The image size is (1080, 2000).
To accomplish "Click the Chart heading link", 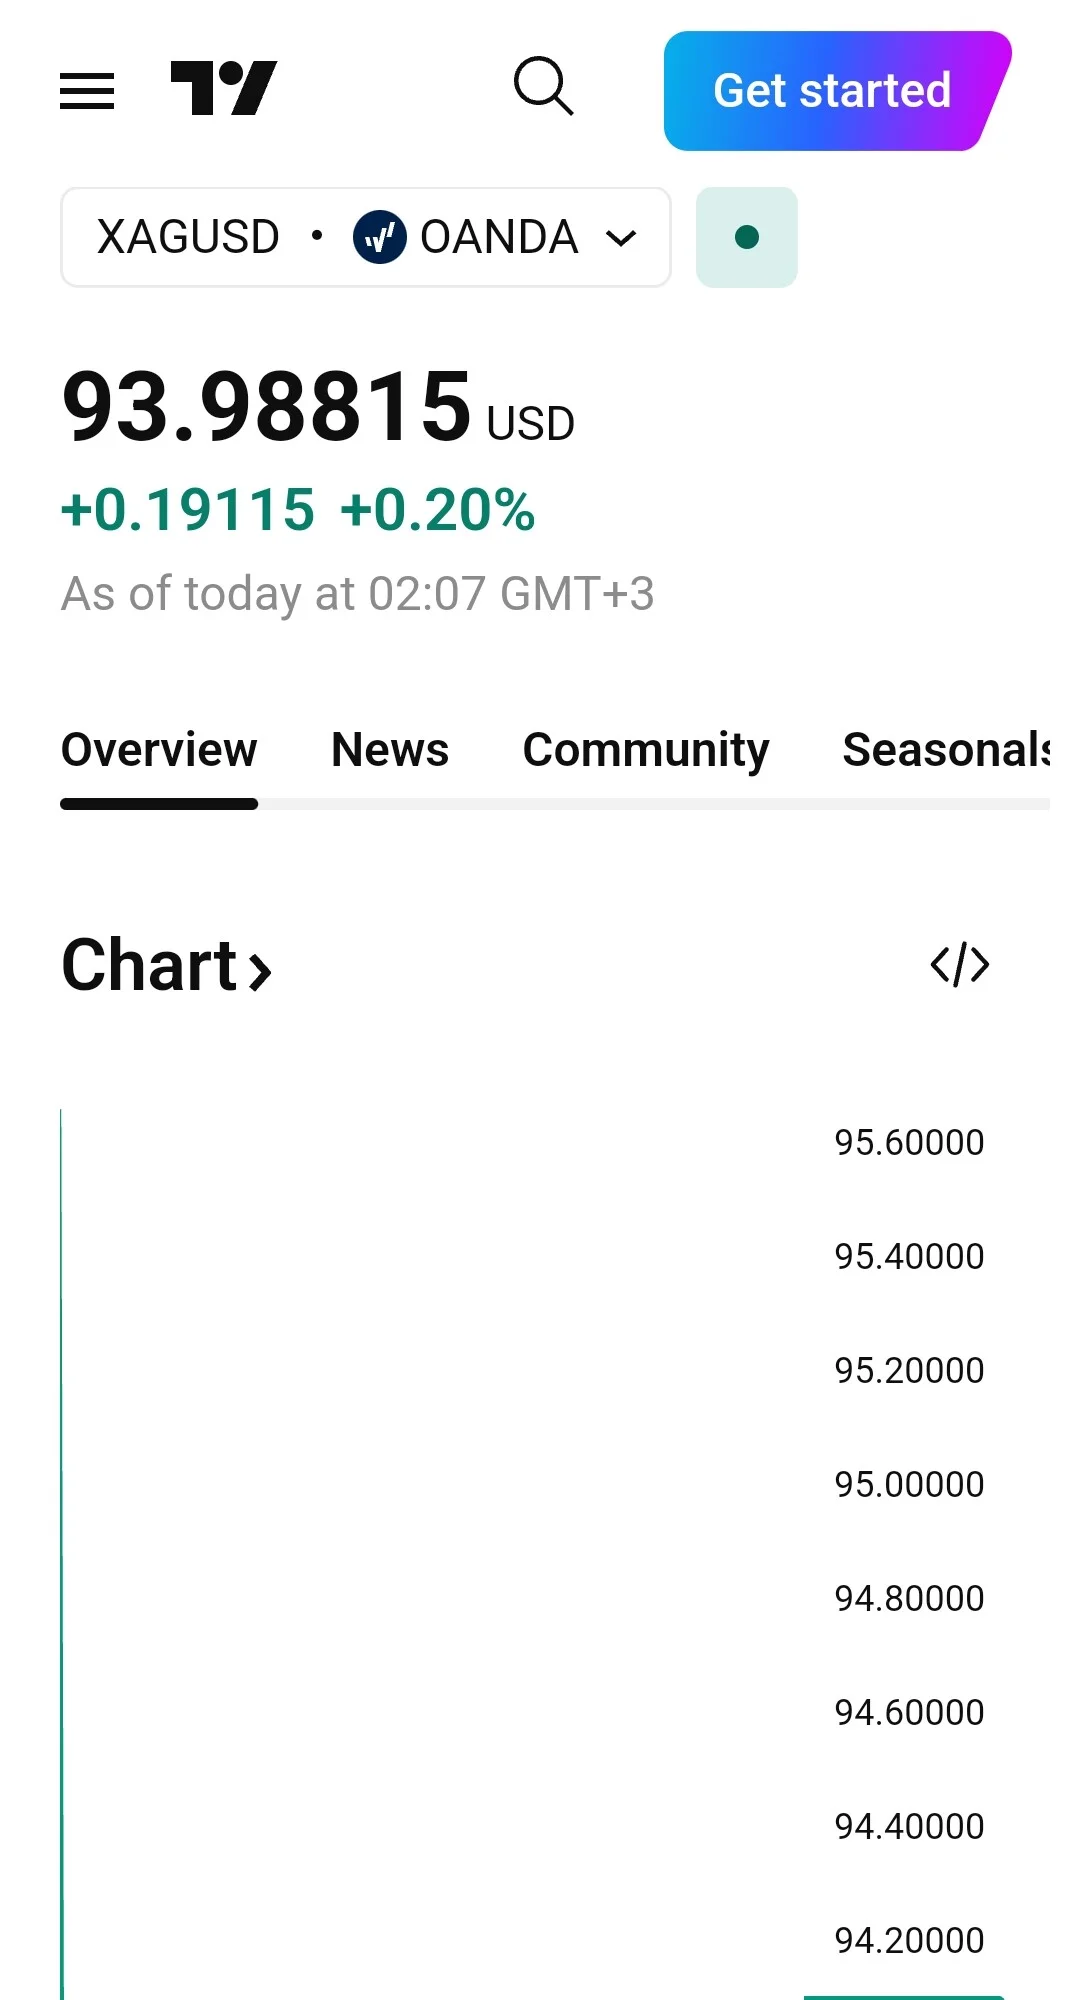I will point(167,965).
